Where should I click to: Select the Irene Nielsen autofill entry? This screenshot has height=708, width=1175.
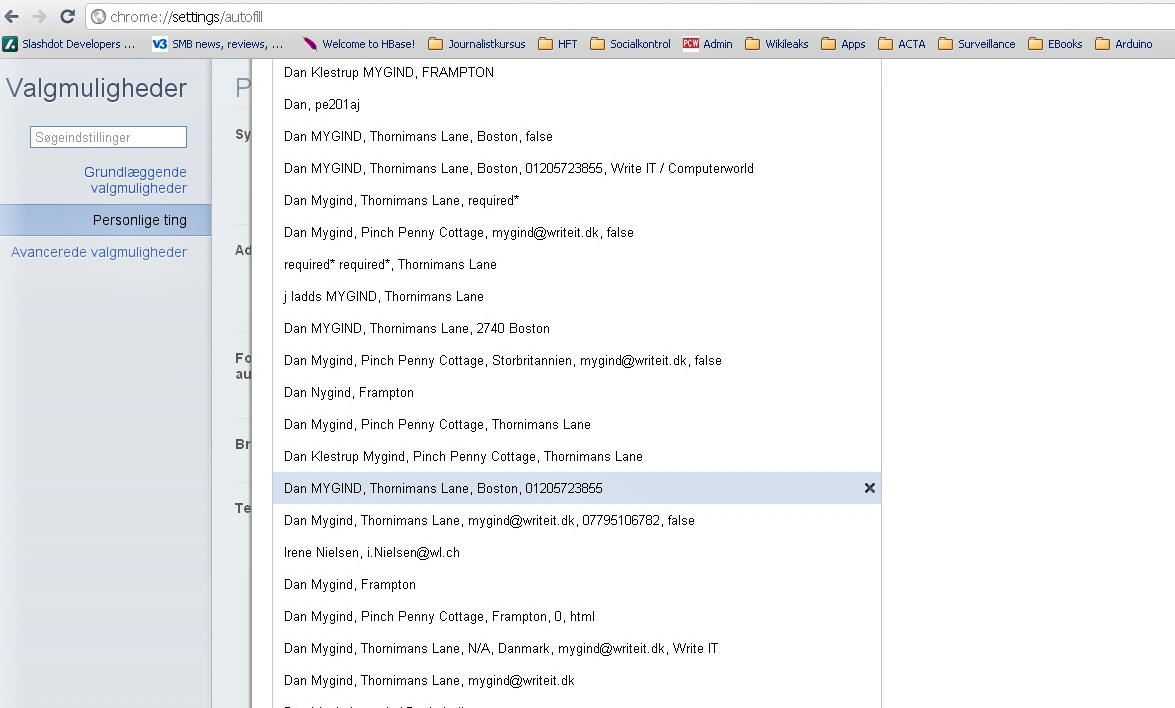tap(372, 552)
